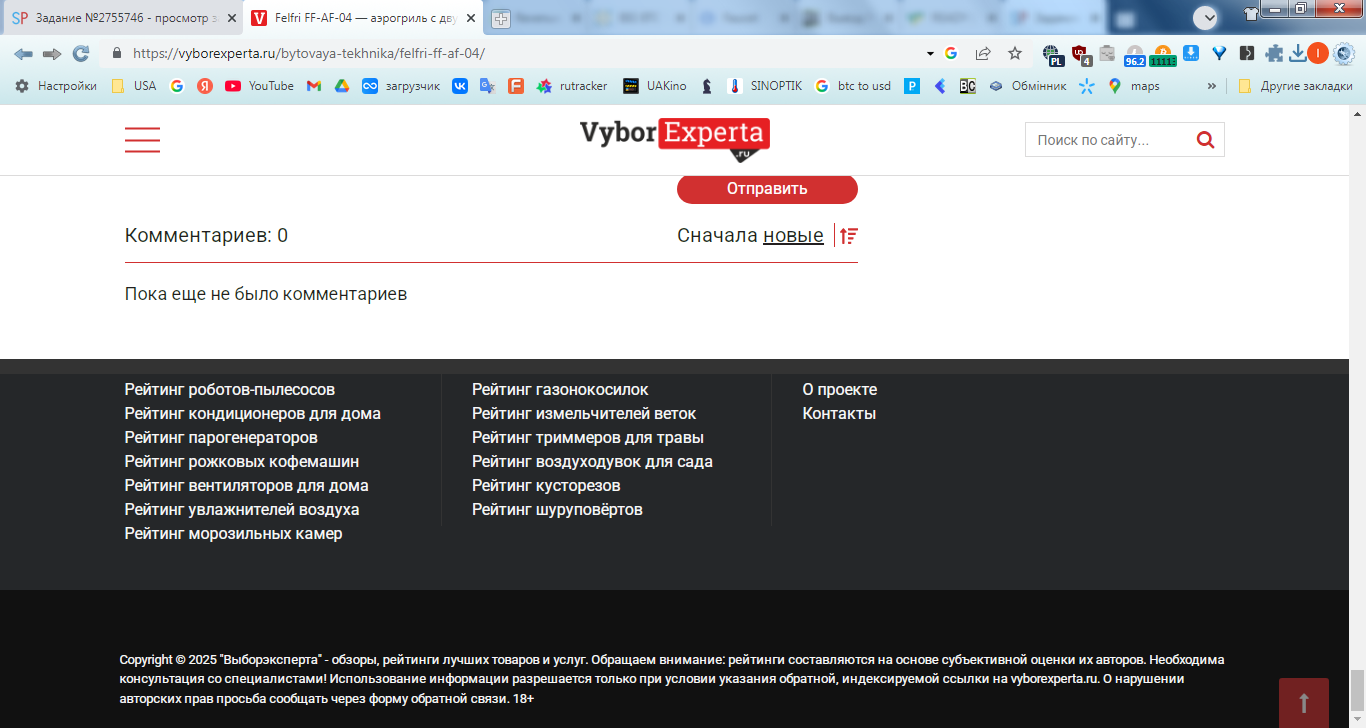Click the VyborExperta logo
The height and width of the screenshot is (728, 1366).
pyautogui.click(x=675, y=139)
